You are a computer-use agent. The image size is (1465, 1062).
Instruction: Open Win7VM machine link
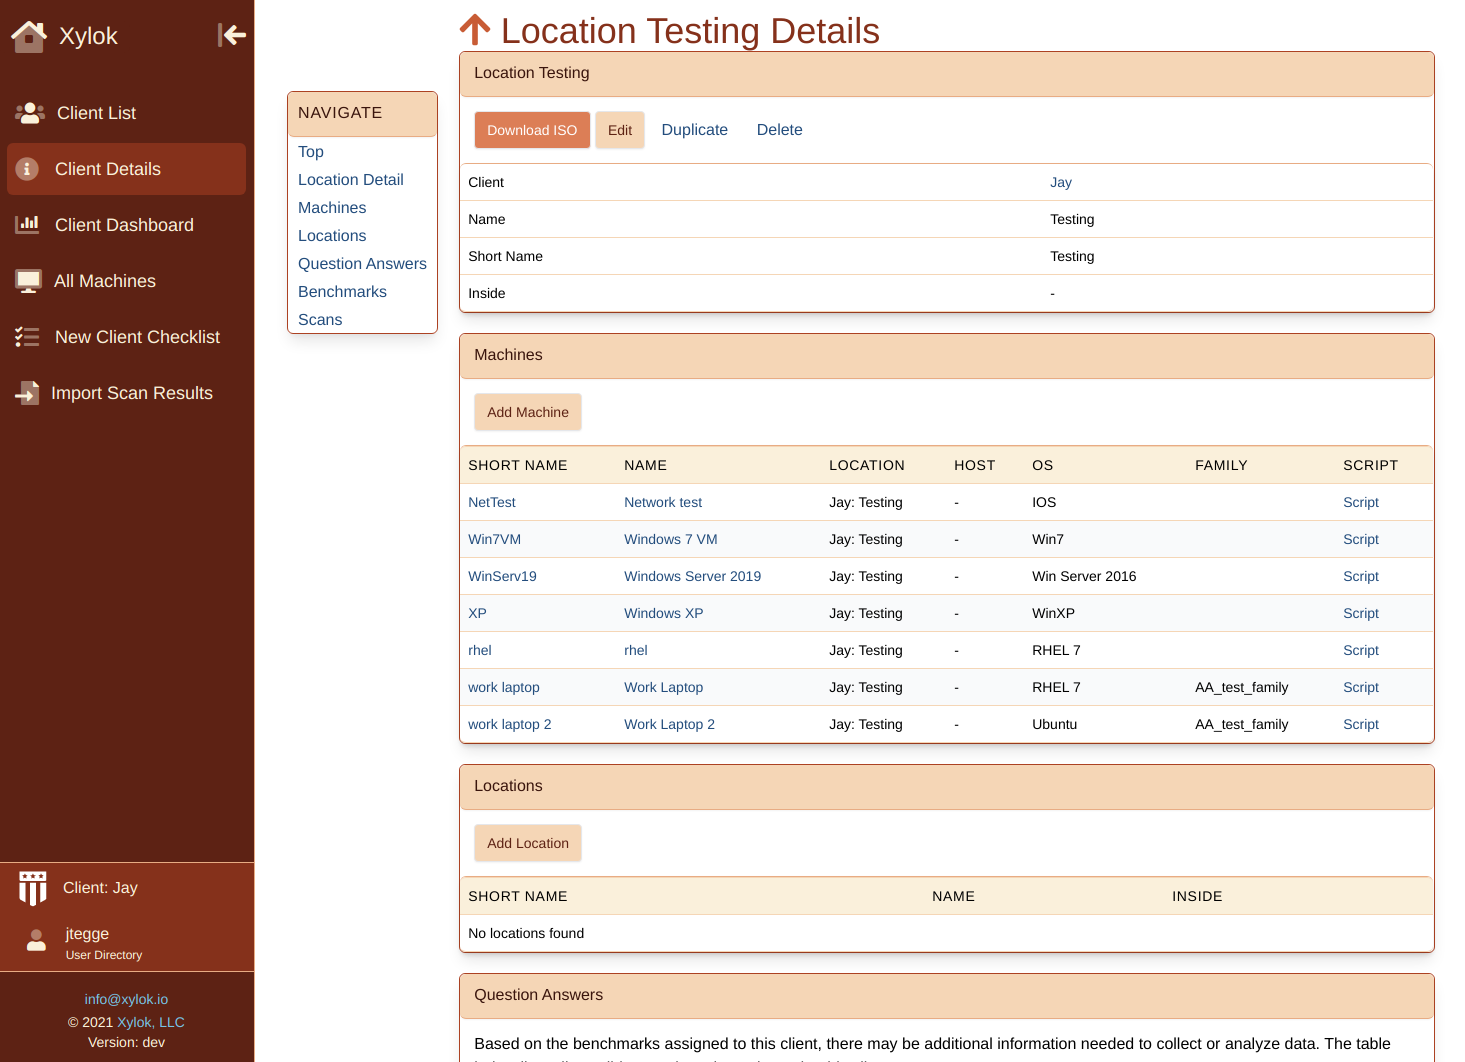pyautogui.click(x=494, y=539)
